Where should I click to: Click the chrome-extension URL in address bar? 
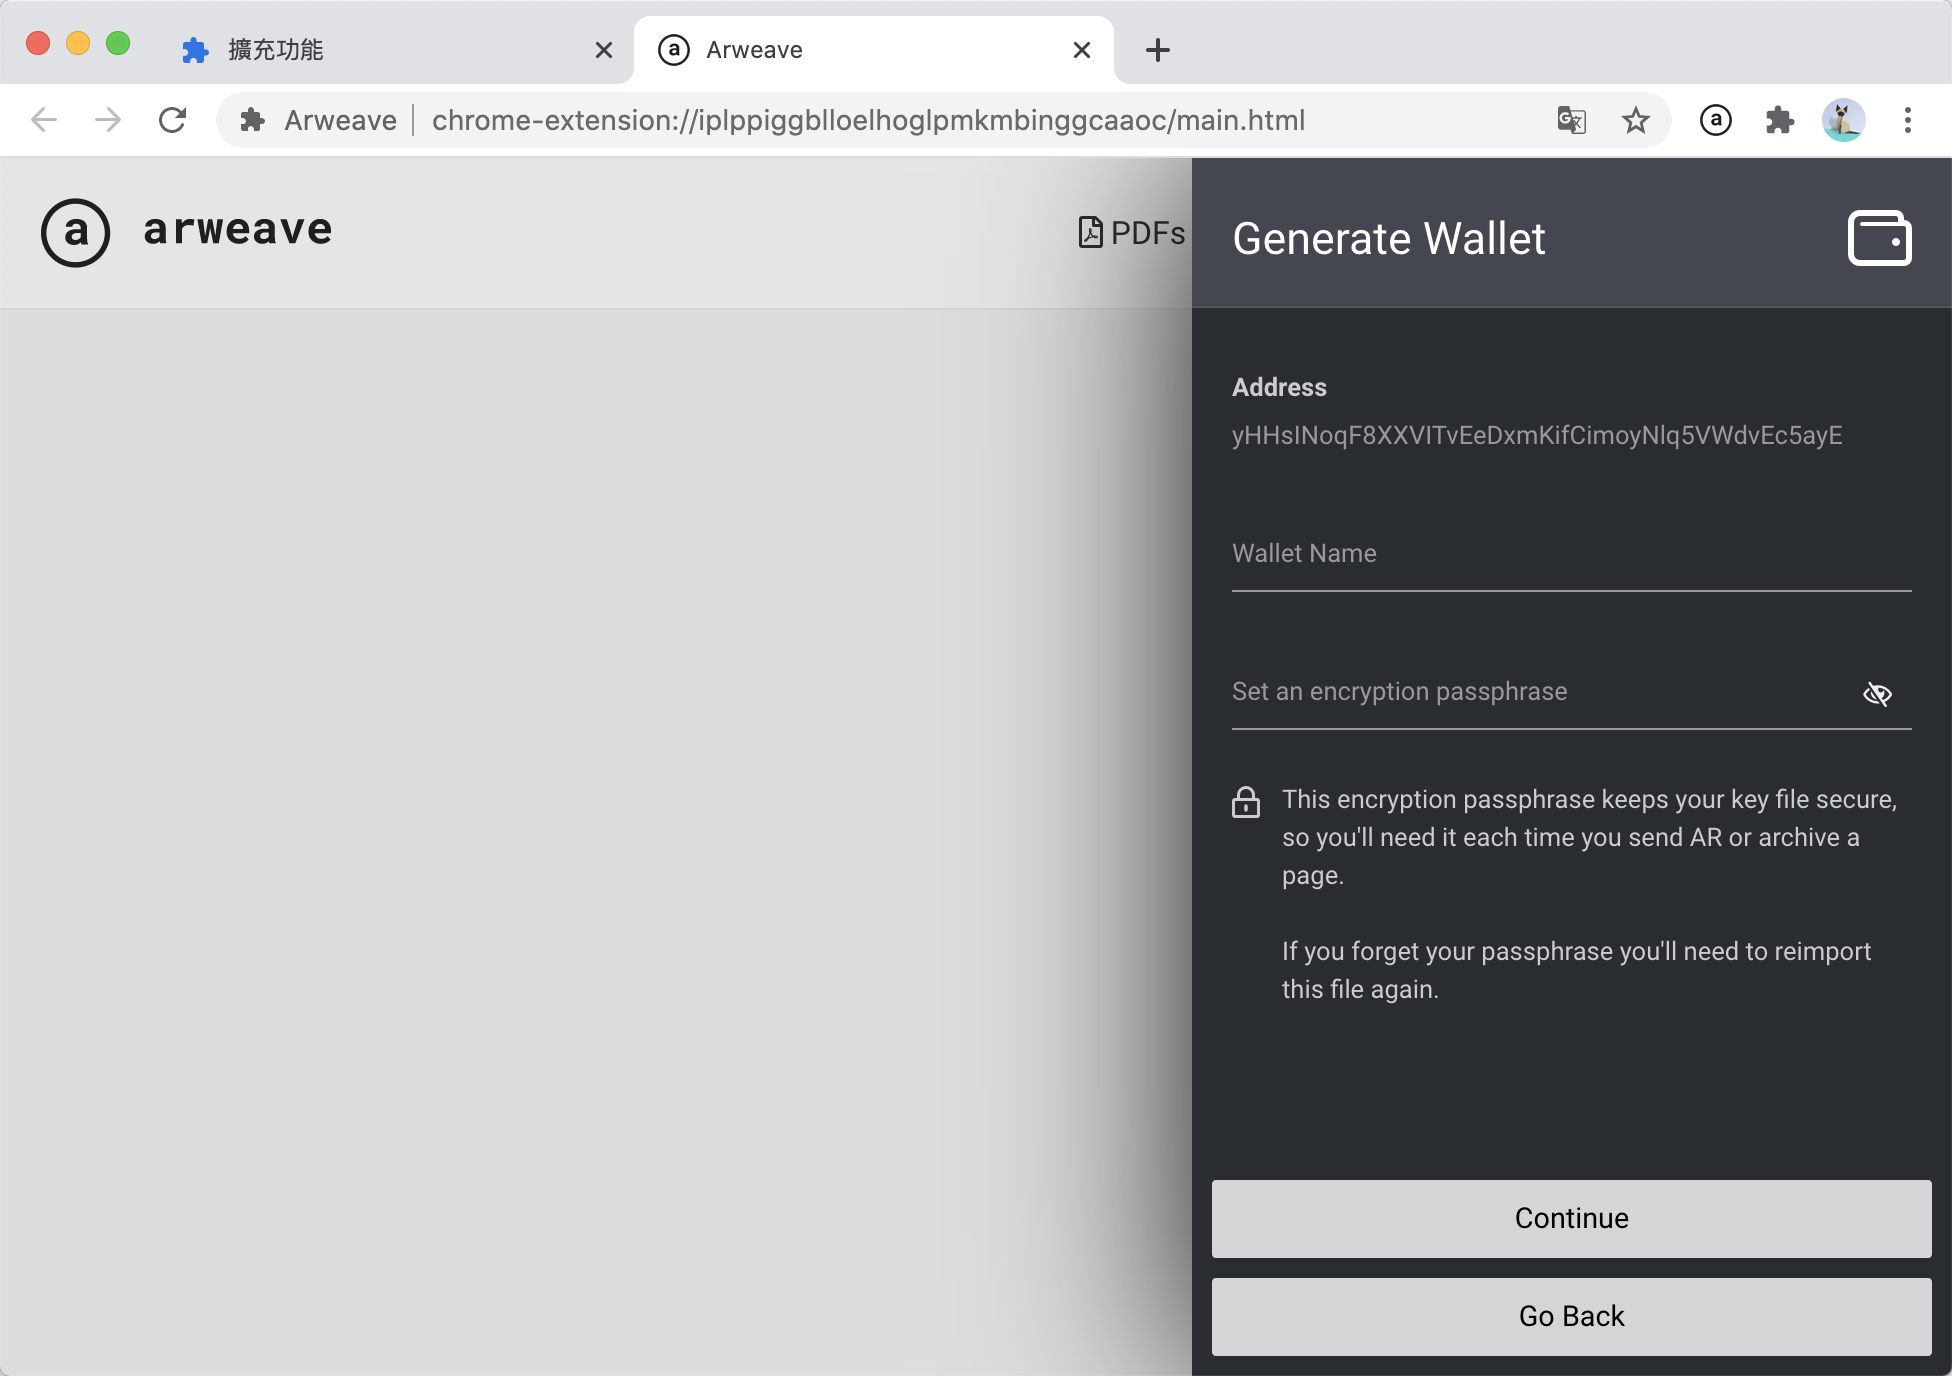868,120
